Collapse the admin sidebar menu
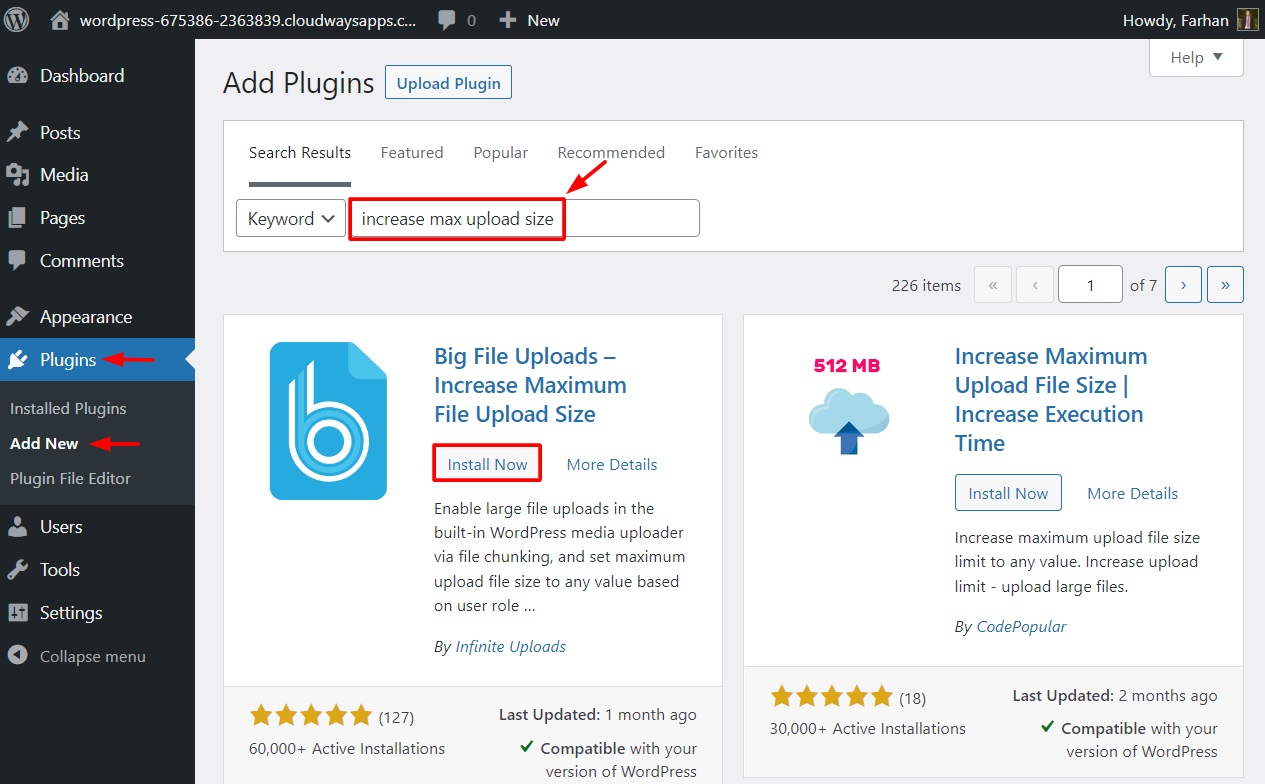1265x784 pixels. [x=92, y=657]
